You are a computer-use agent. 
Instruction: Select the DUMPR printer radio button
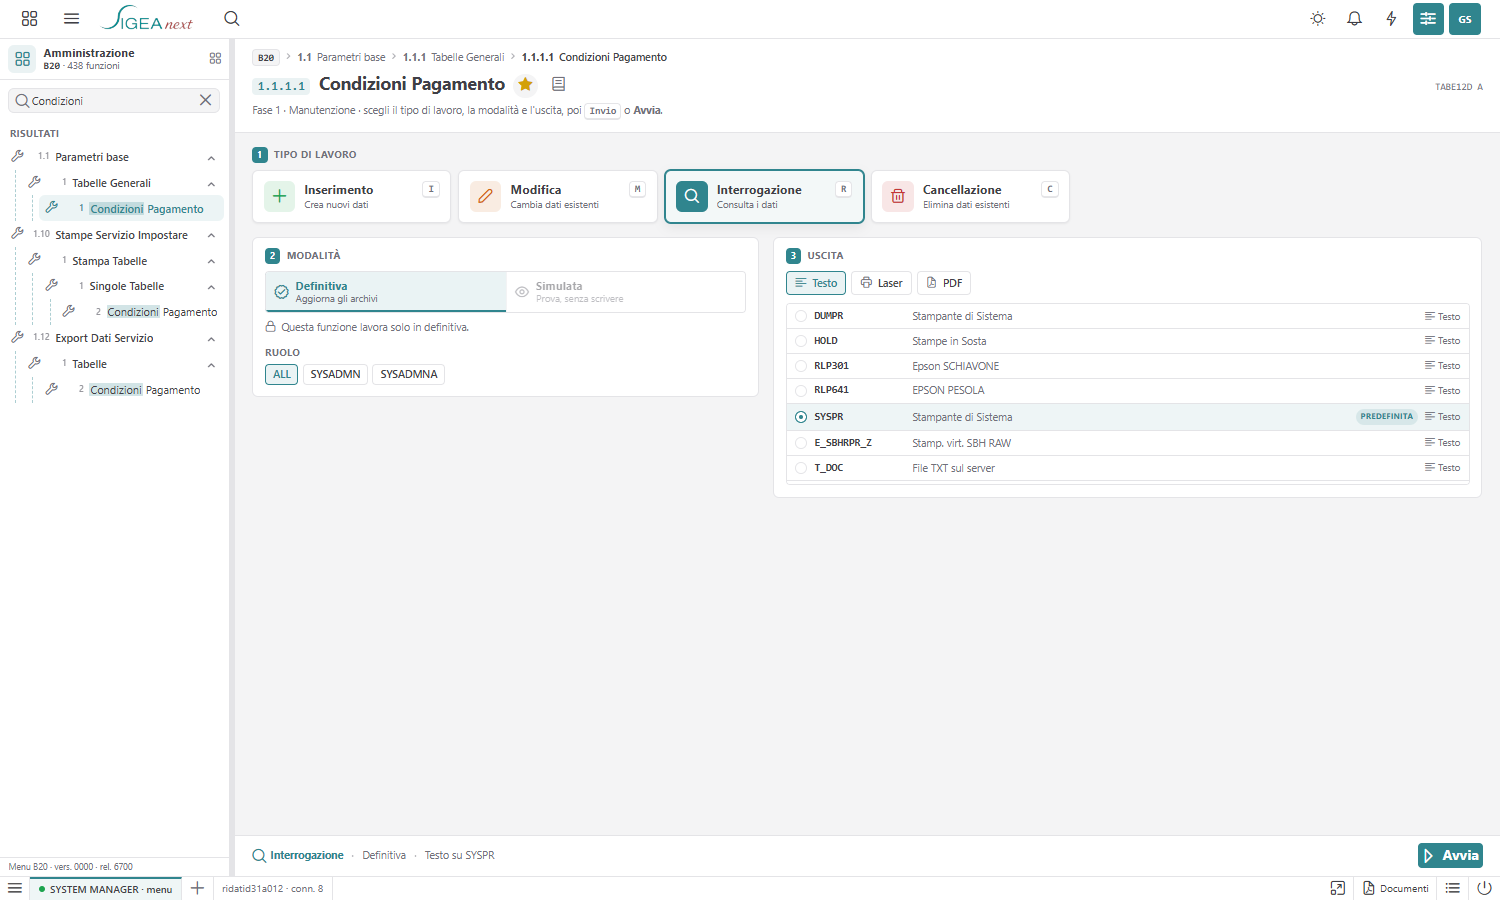tap(801, 316)
